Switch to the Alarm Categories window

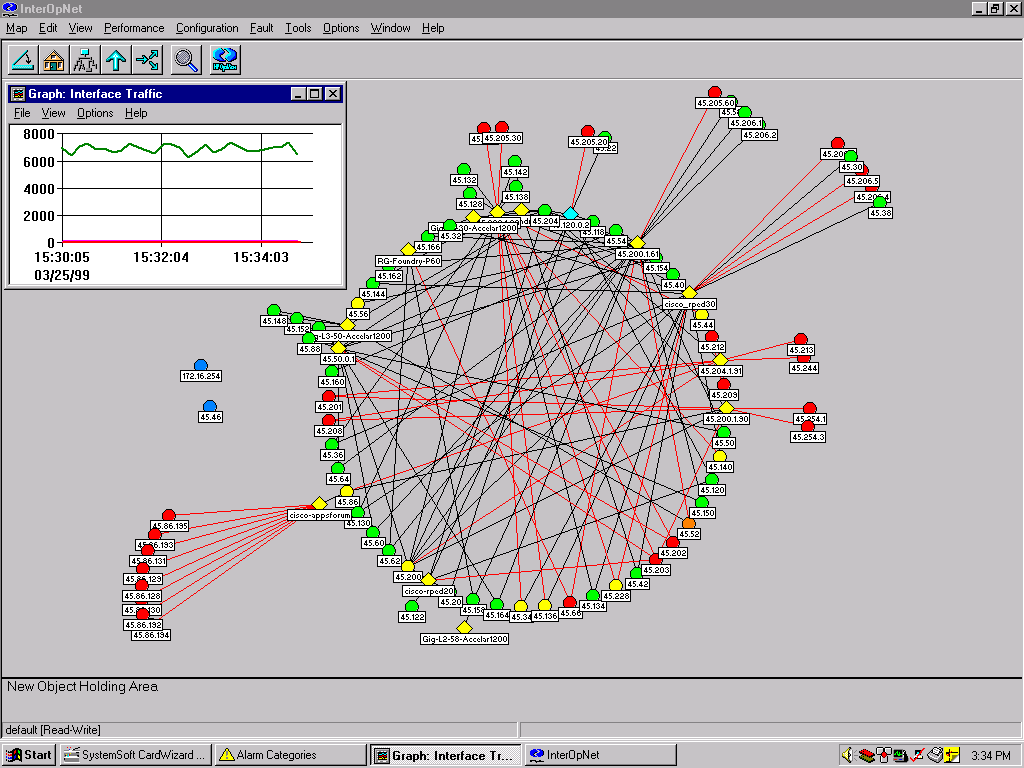pyautogui.click(x=289, y=754)
